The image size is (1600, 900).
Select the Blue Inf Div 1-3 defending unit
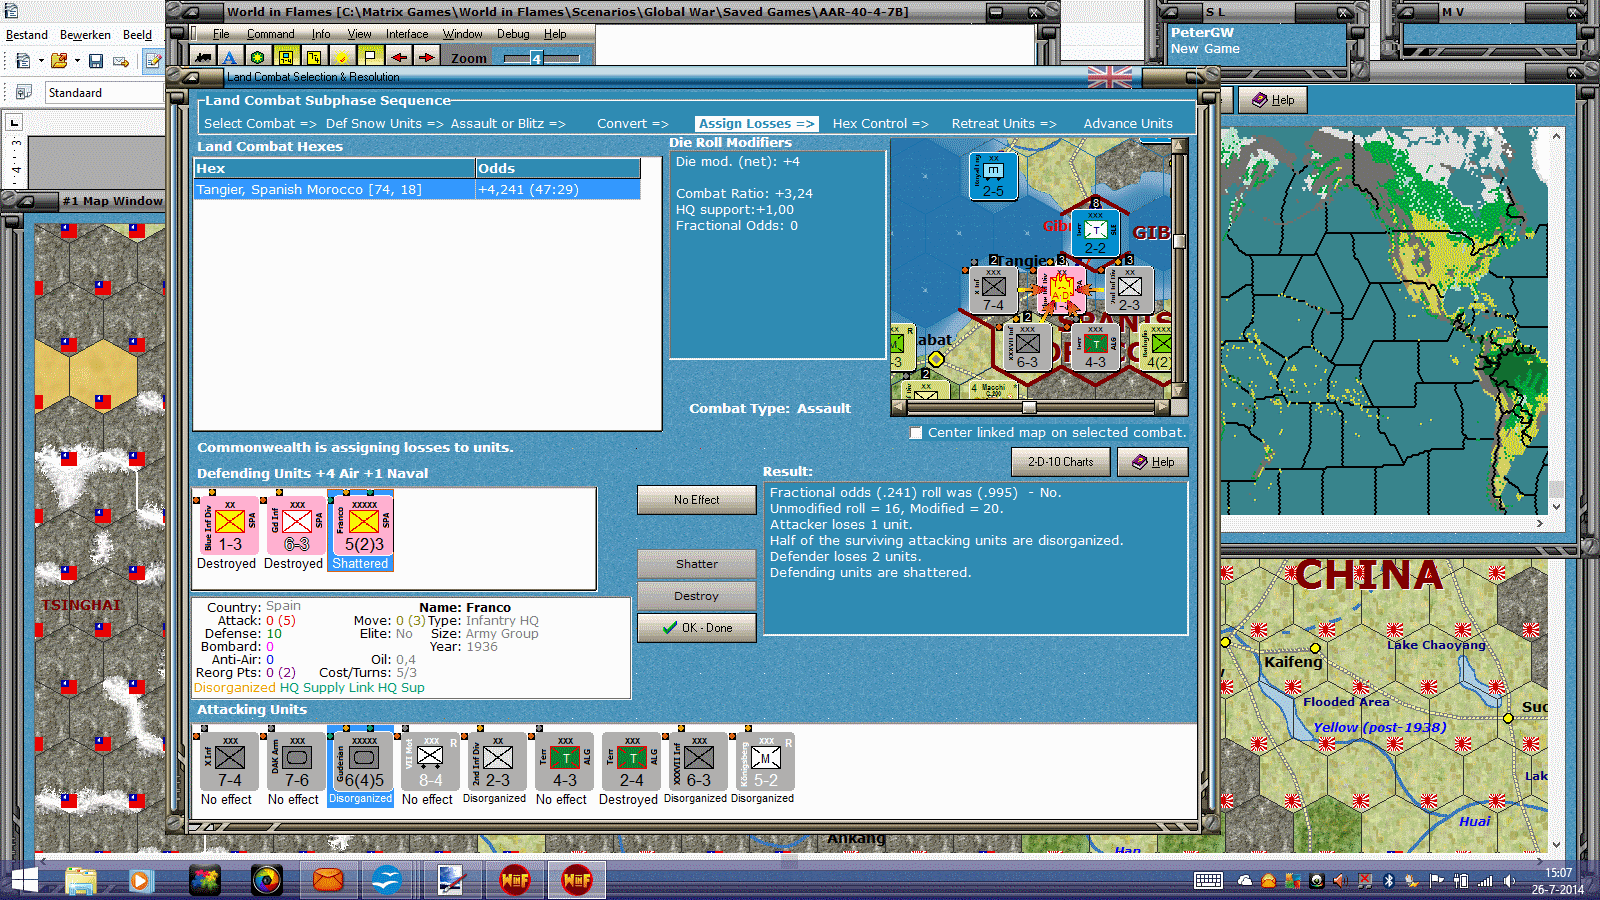tap(227, 528)
